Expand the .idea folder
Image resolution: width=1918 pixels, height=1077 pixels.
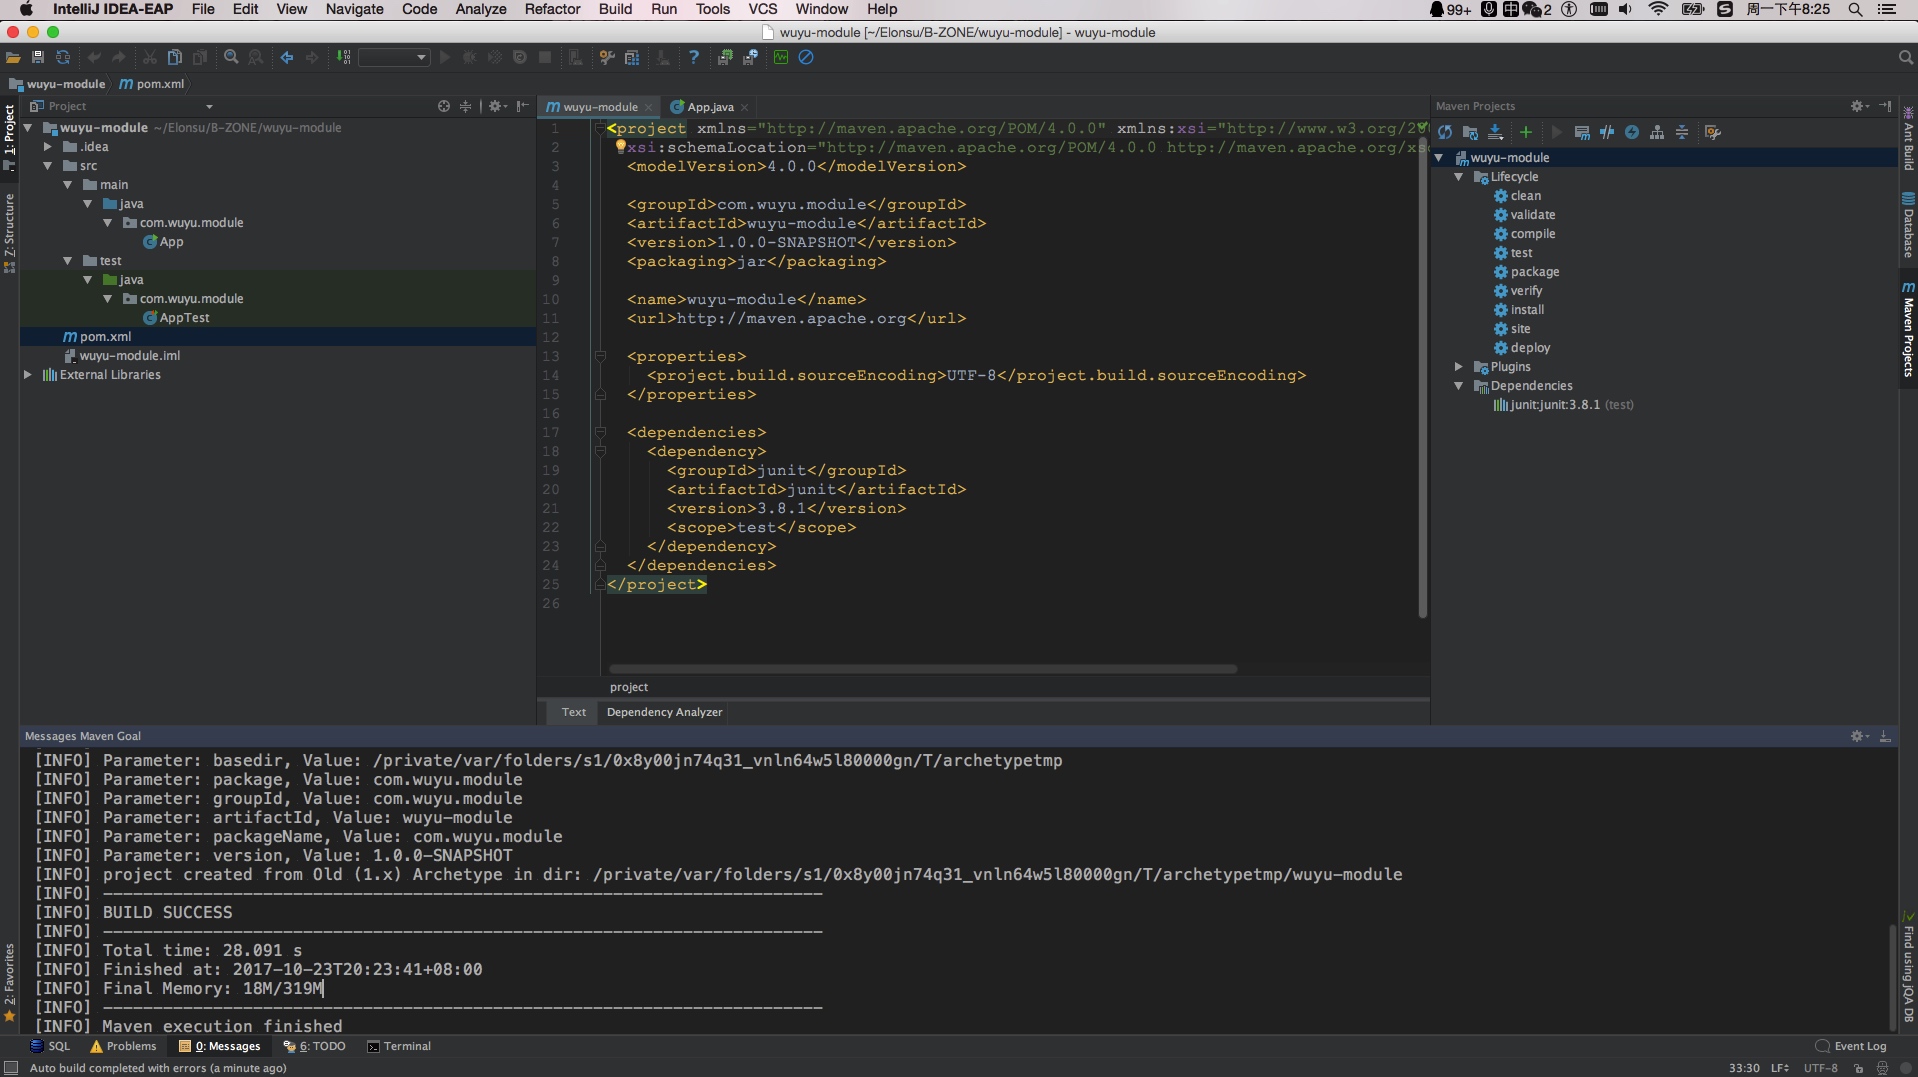pyautogui.click(x=47, y=146)
